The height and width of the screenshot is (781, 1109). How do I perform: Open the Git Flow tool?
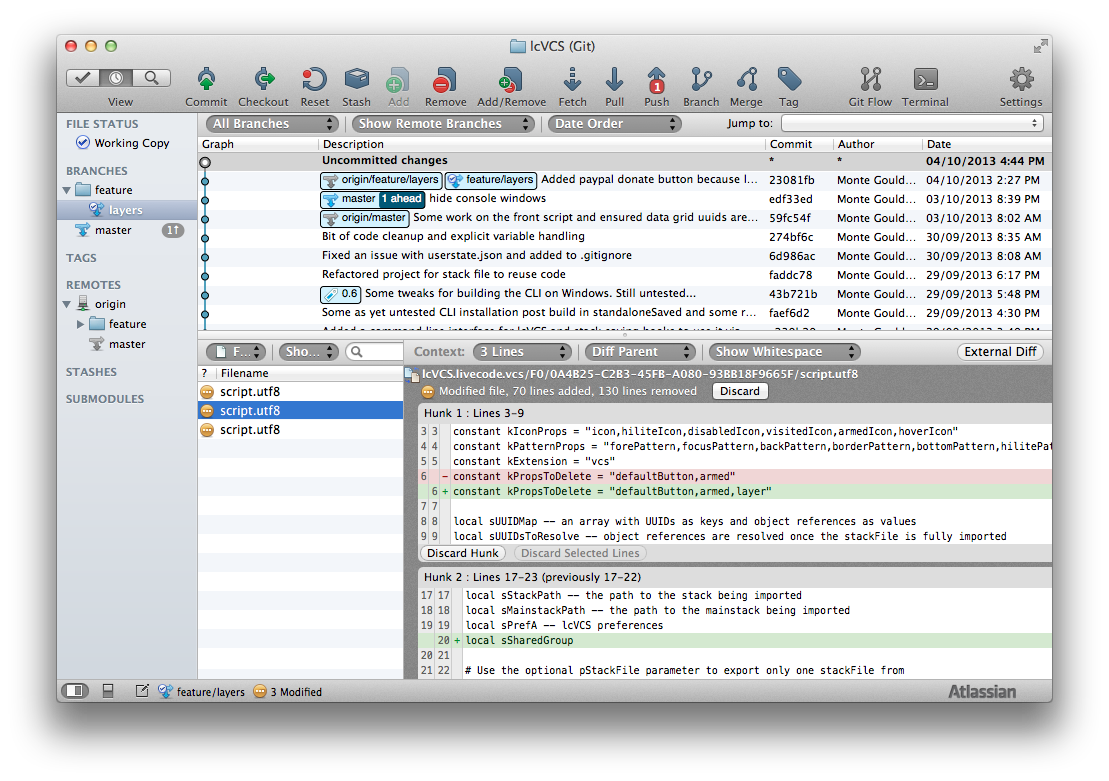(871, 79)
